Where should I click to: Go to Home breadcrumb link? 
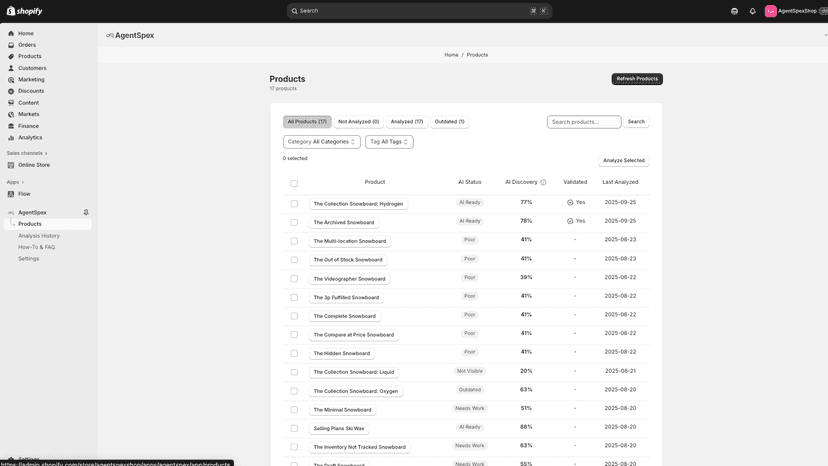tap(451, 55)
